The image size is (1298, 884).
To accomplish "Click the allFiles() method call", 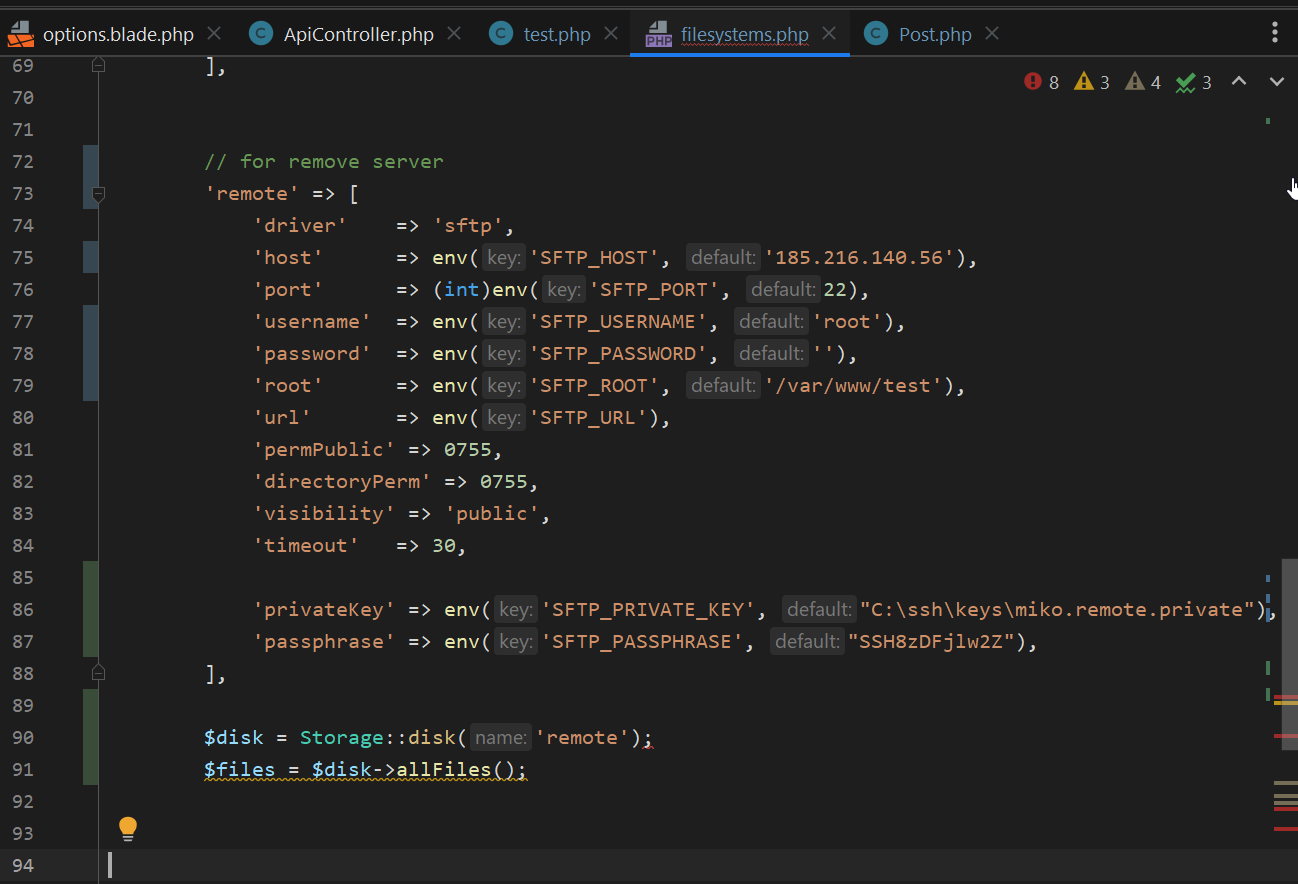I will tap(456, 769).
